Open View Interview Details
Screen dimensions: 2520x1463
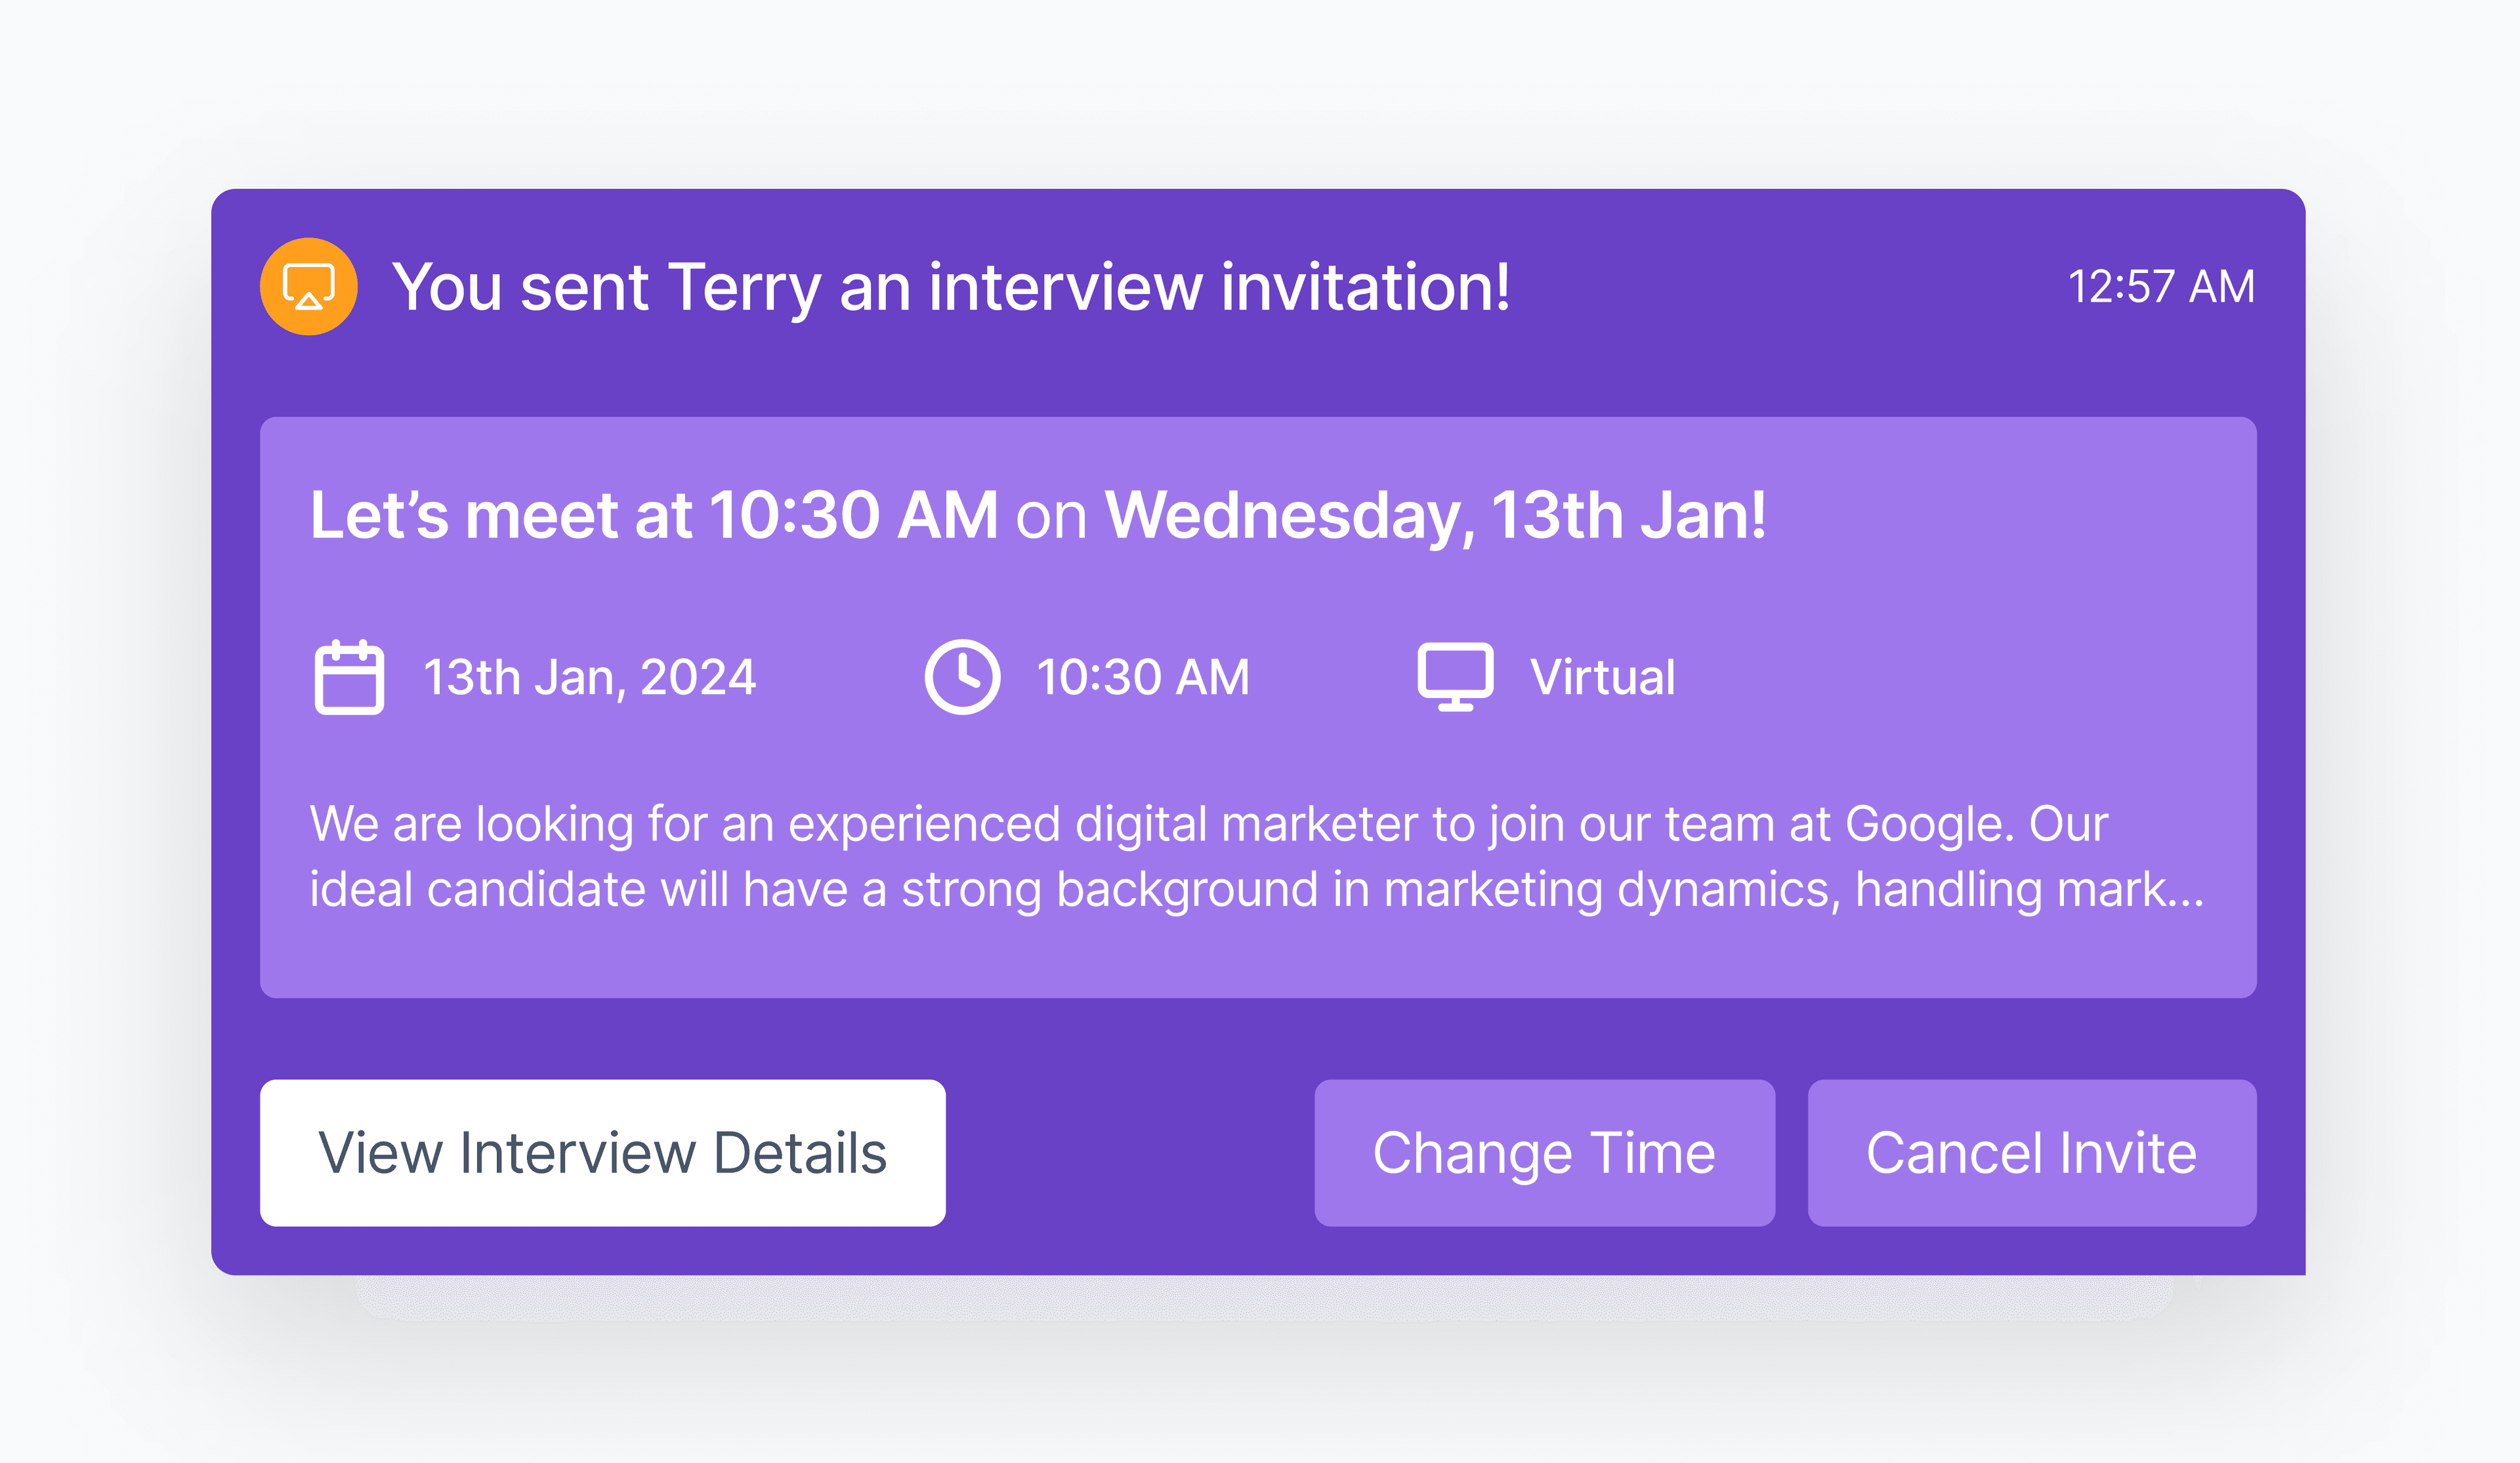pyautogui.click(x=603, y=1152)
